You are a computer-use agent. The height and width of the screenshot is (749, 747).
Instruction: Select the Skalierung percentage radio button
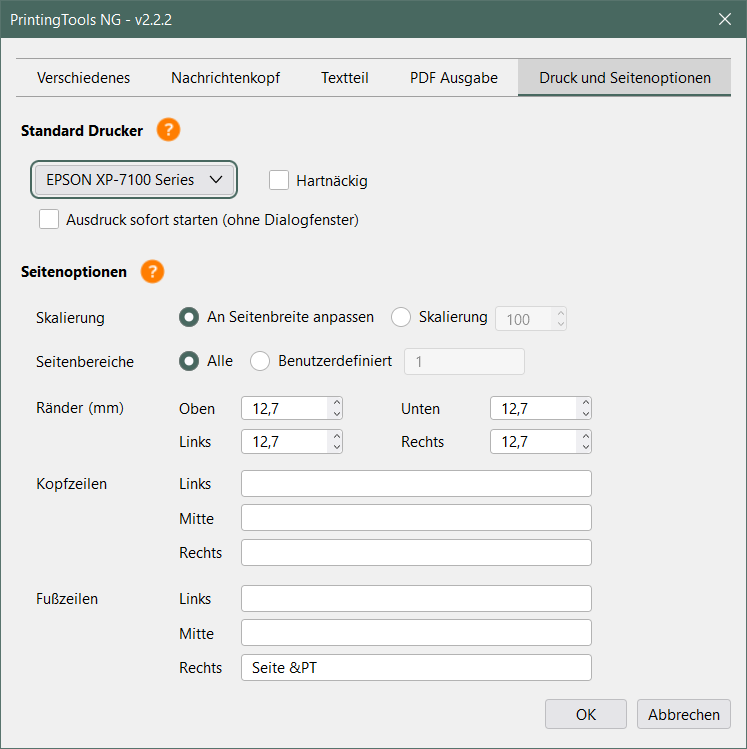[401, 317]
